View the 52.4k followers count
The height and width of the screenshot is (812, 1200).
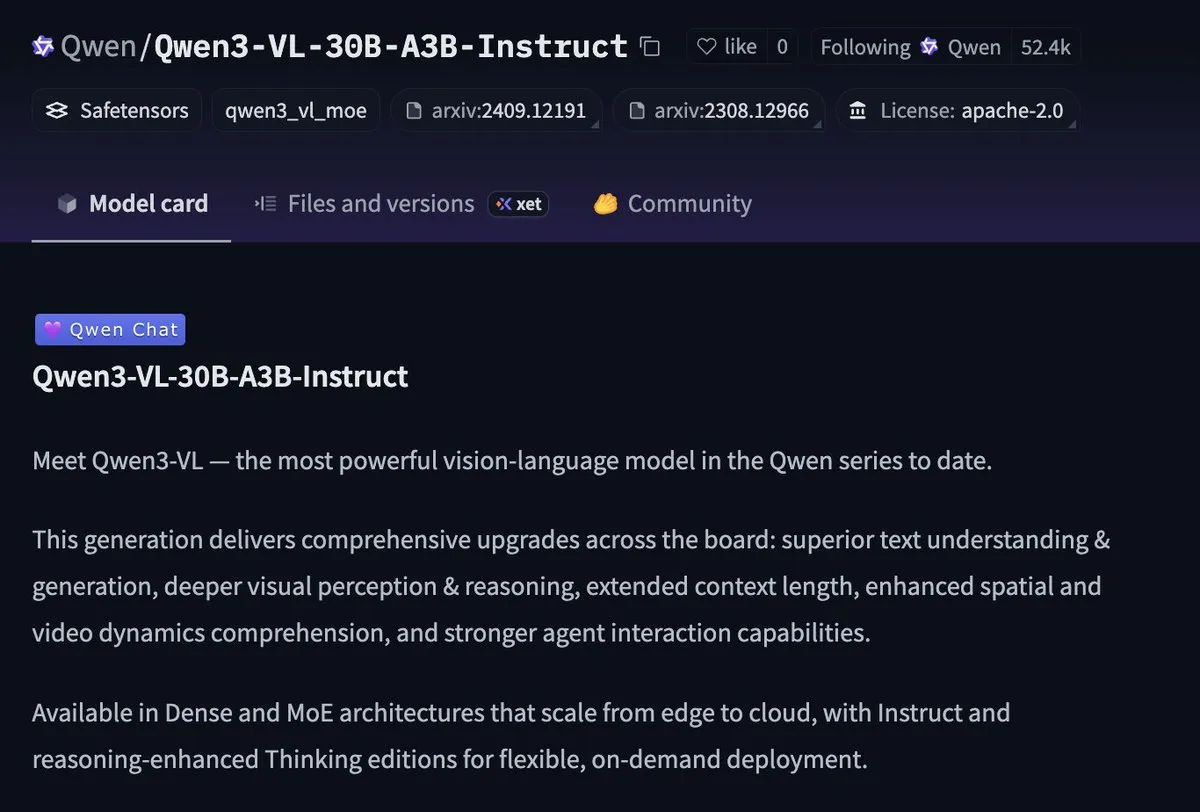pos(1045,47)
